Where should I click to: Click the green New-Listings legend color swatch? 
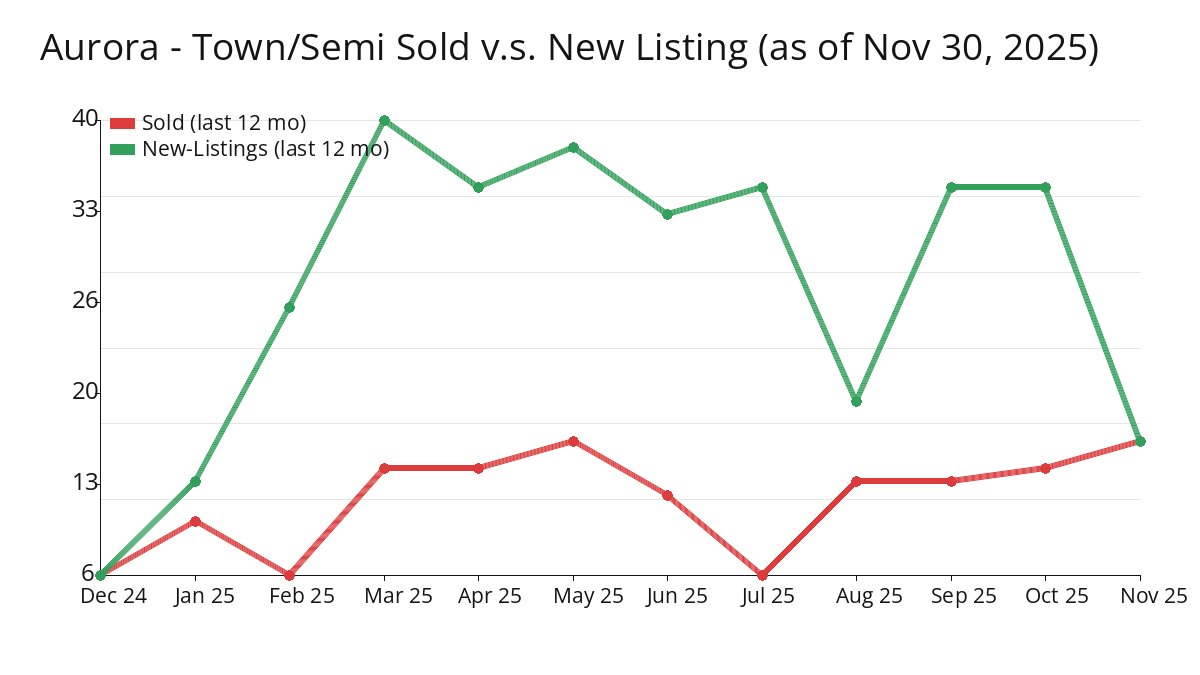pyautogui.click(x=122, y=149)
